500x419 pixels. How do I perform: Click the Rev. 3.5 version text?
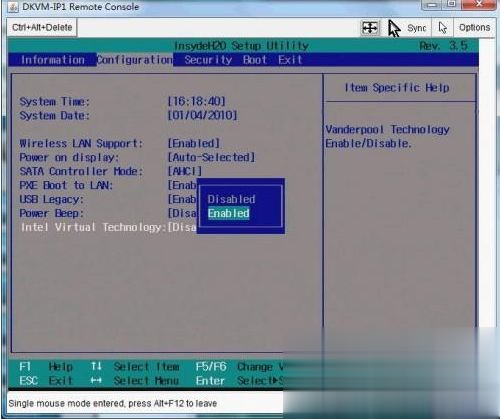tap(444, 45)
